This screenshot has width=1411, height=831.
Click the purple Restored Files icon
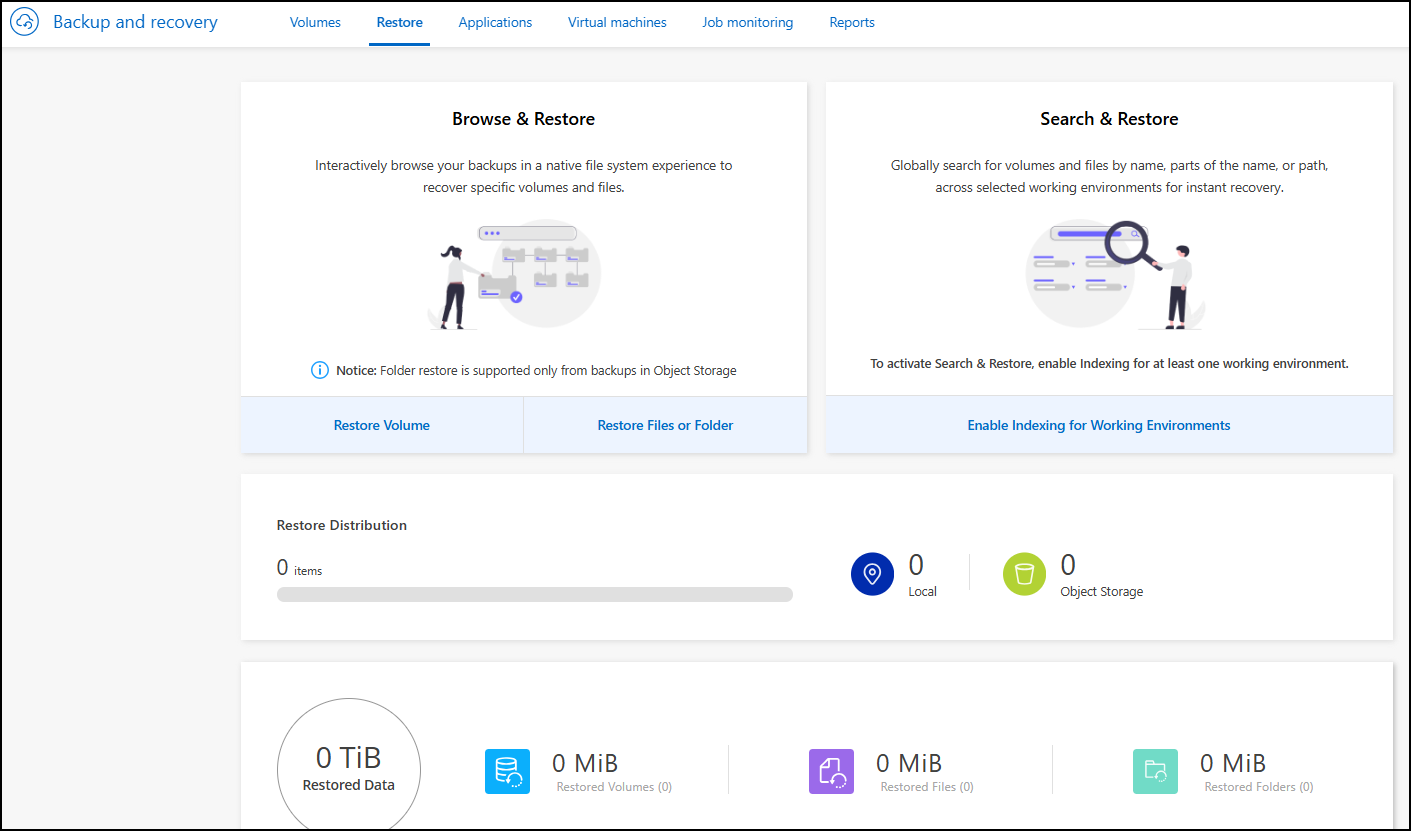click(x=831, y=771)
